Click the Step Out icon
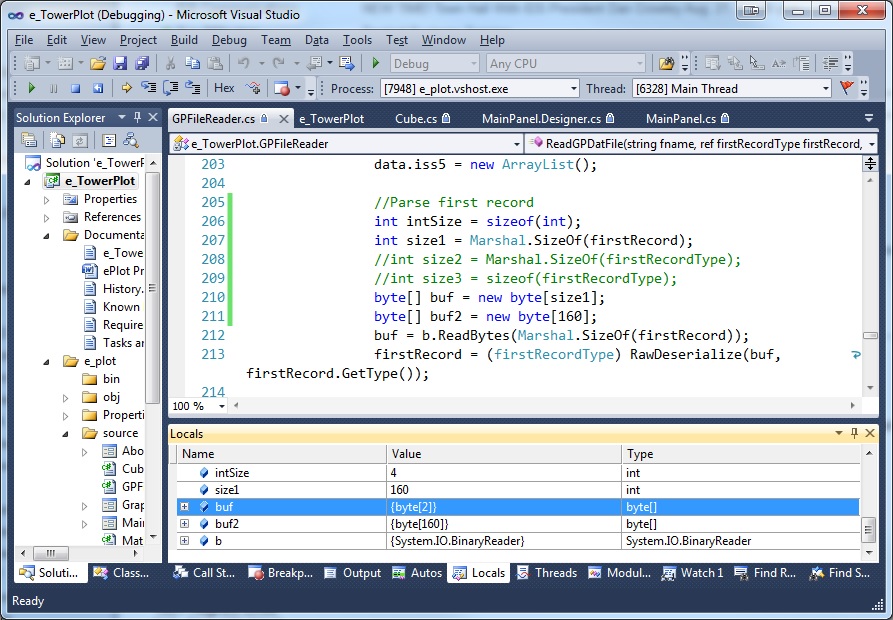The width and height of the screenshot is (893, 620). pos(191,88)
